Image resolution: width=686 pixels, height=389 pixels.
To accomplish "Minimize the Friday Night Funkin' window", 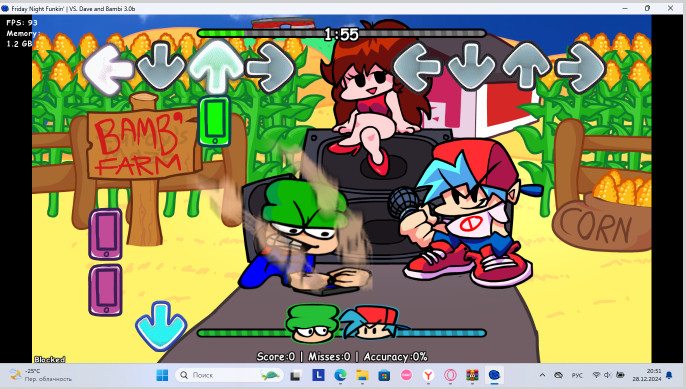I will pyautogui.click(x=625, y=8).
